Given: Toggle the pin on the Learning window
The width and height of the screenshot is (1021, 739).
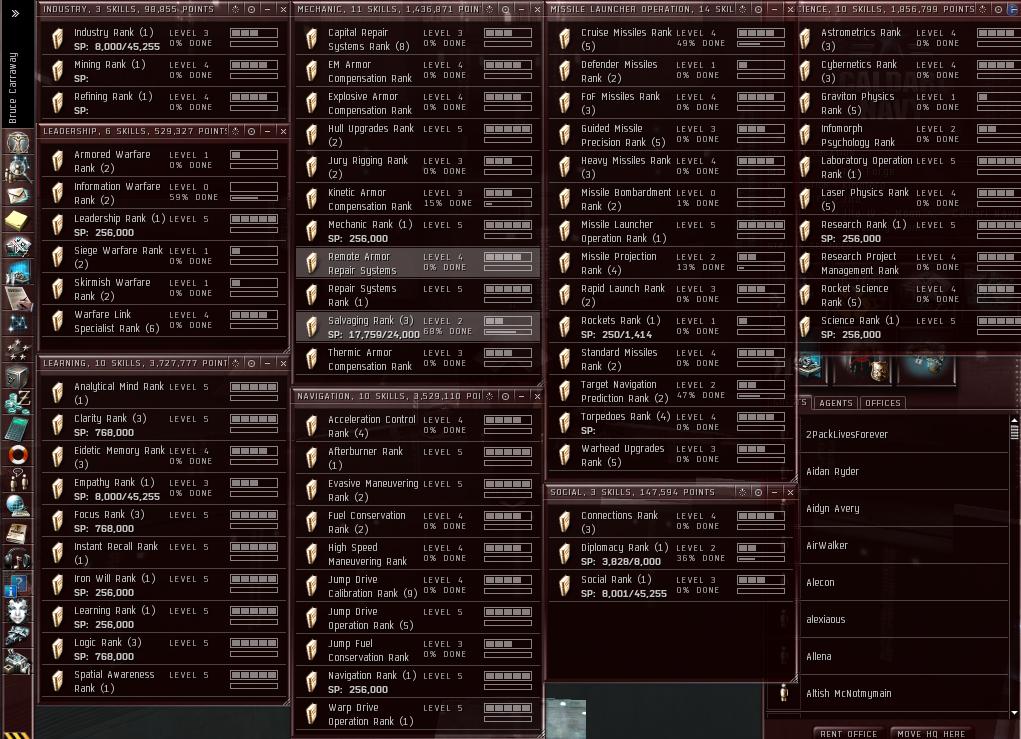Looking at the screenshot, I should [236, 363].
